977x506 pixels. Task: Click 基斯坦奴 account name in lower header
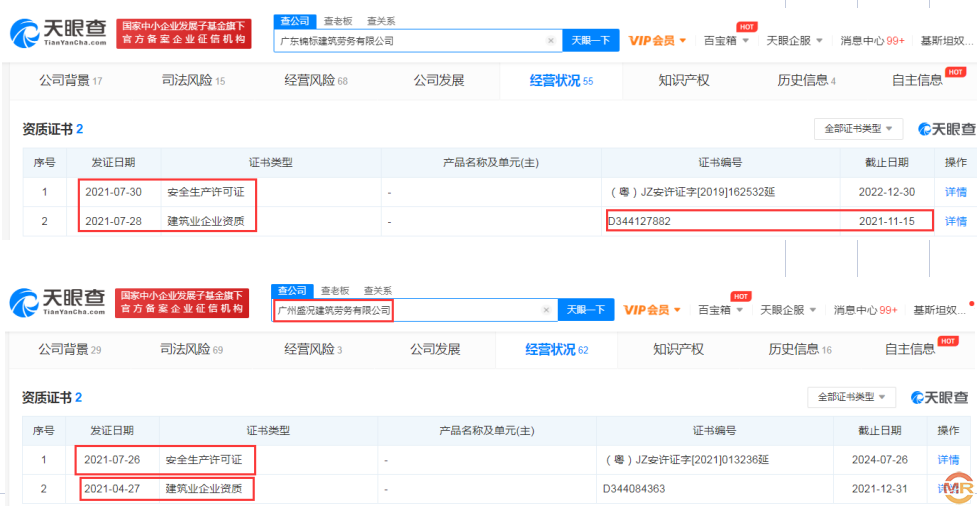(x=940, y=310)
